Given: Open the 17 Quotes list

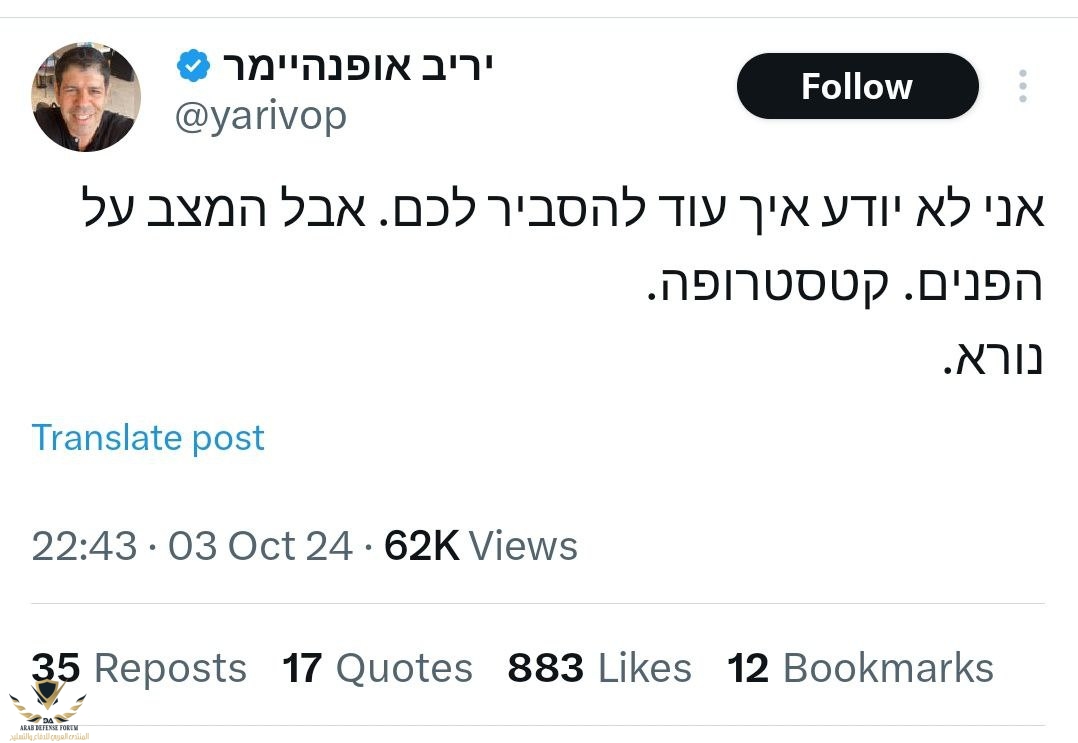Looking at the screenshot, I should point(377,668).
